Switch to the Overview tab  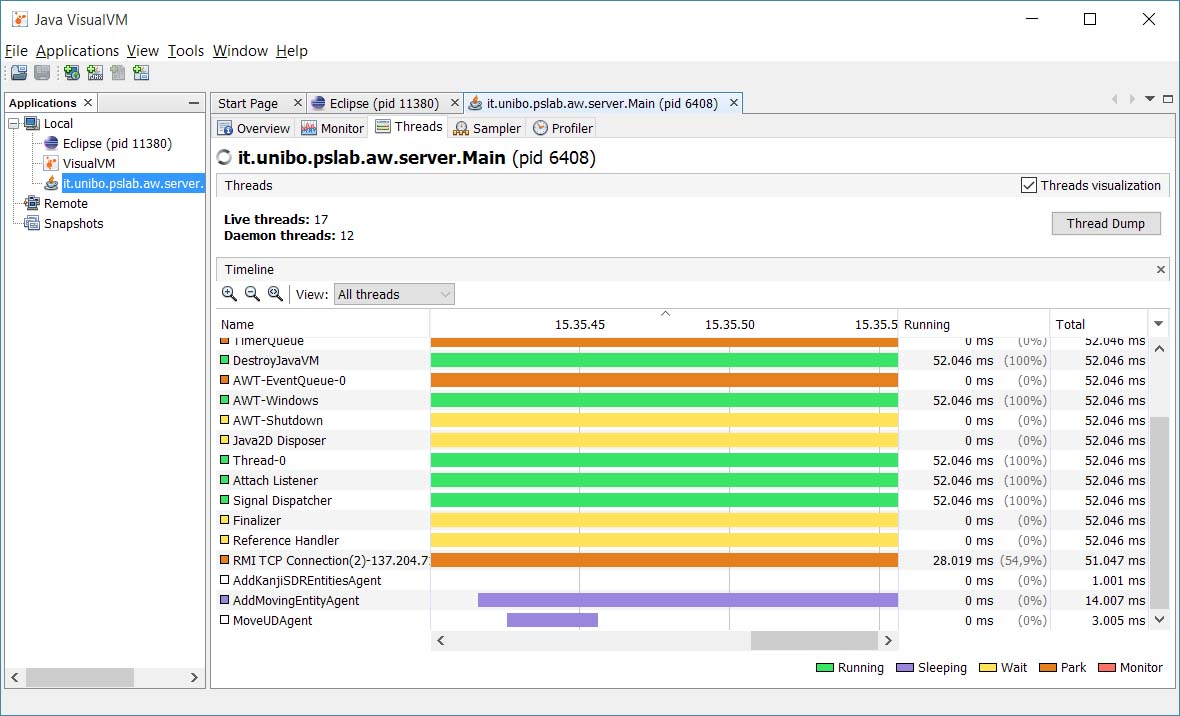click(254, 128)
